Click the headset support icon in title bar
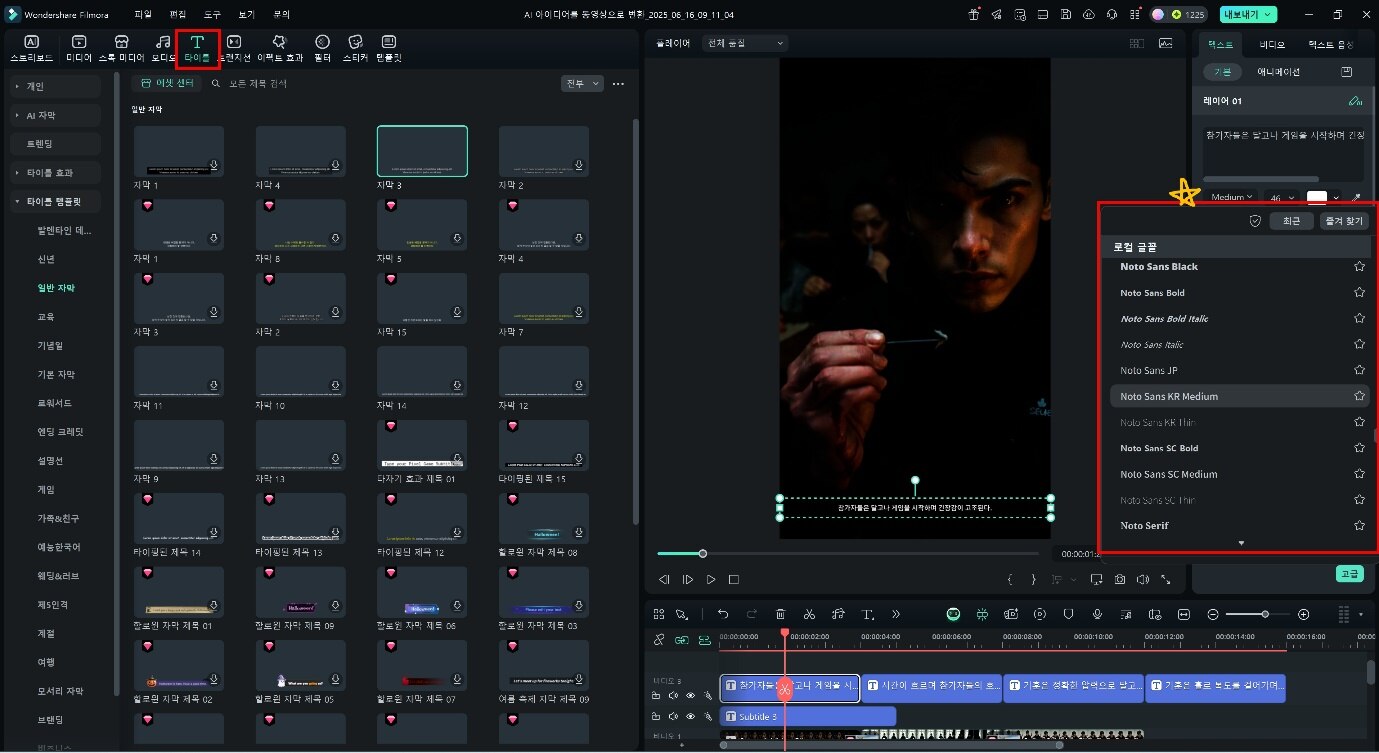 [1110, 14]
